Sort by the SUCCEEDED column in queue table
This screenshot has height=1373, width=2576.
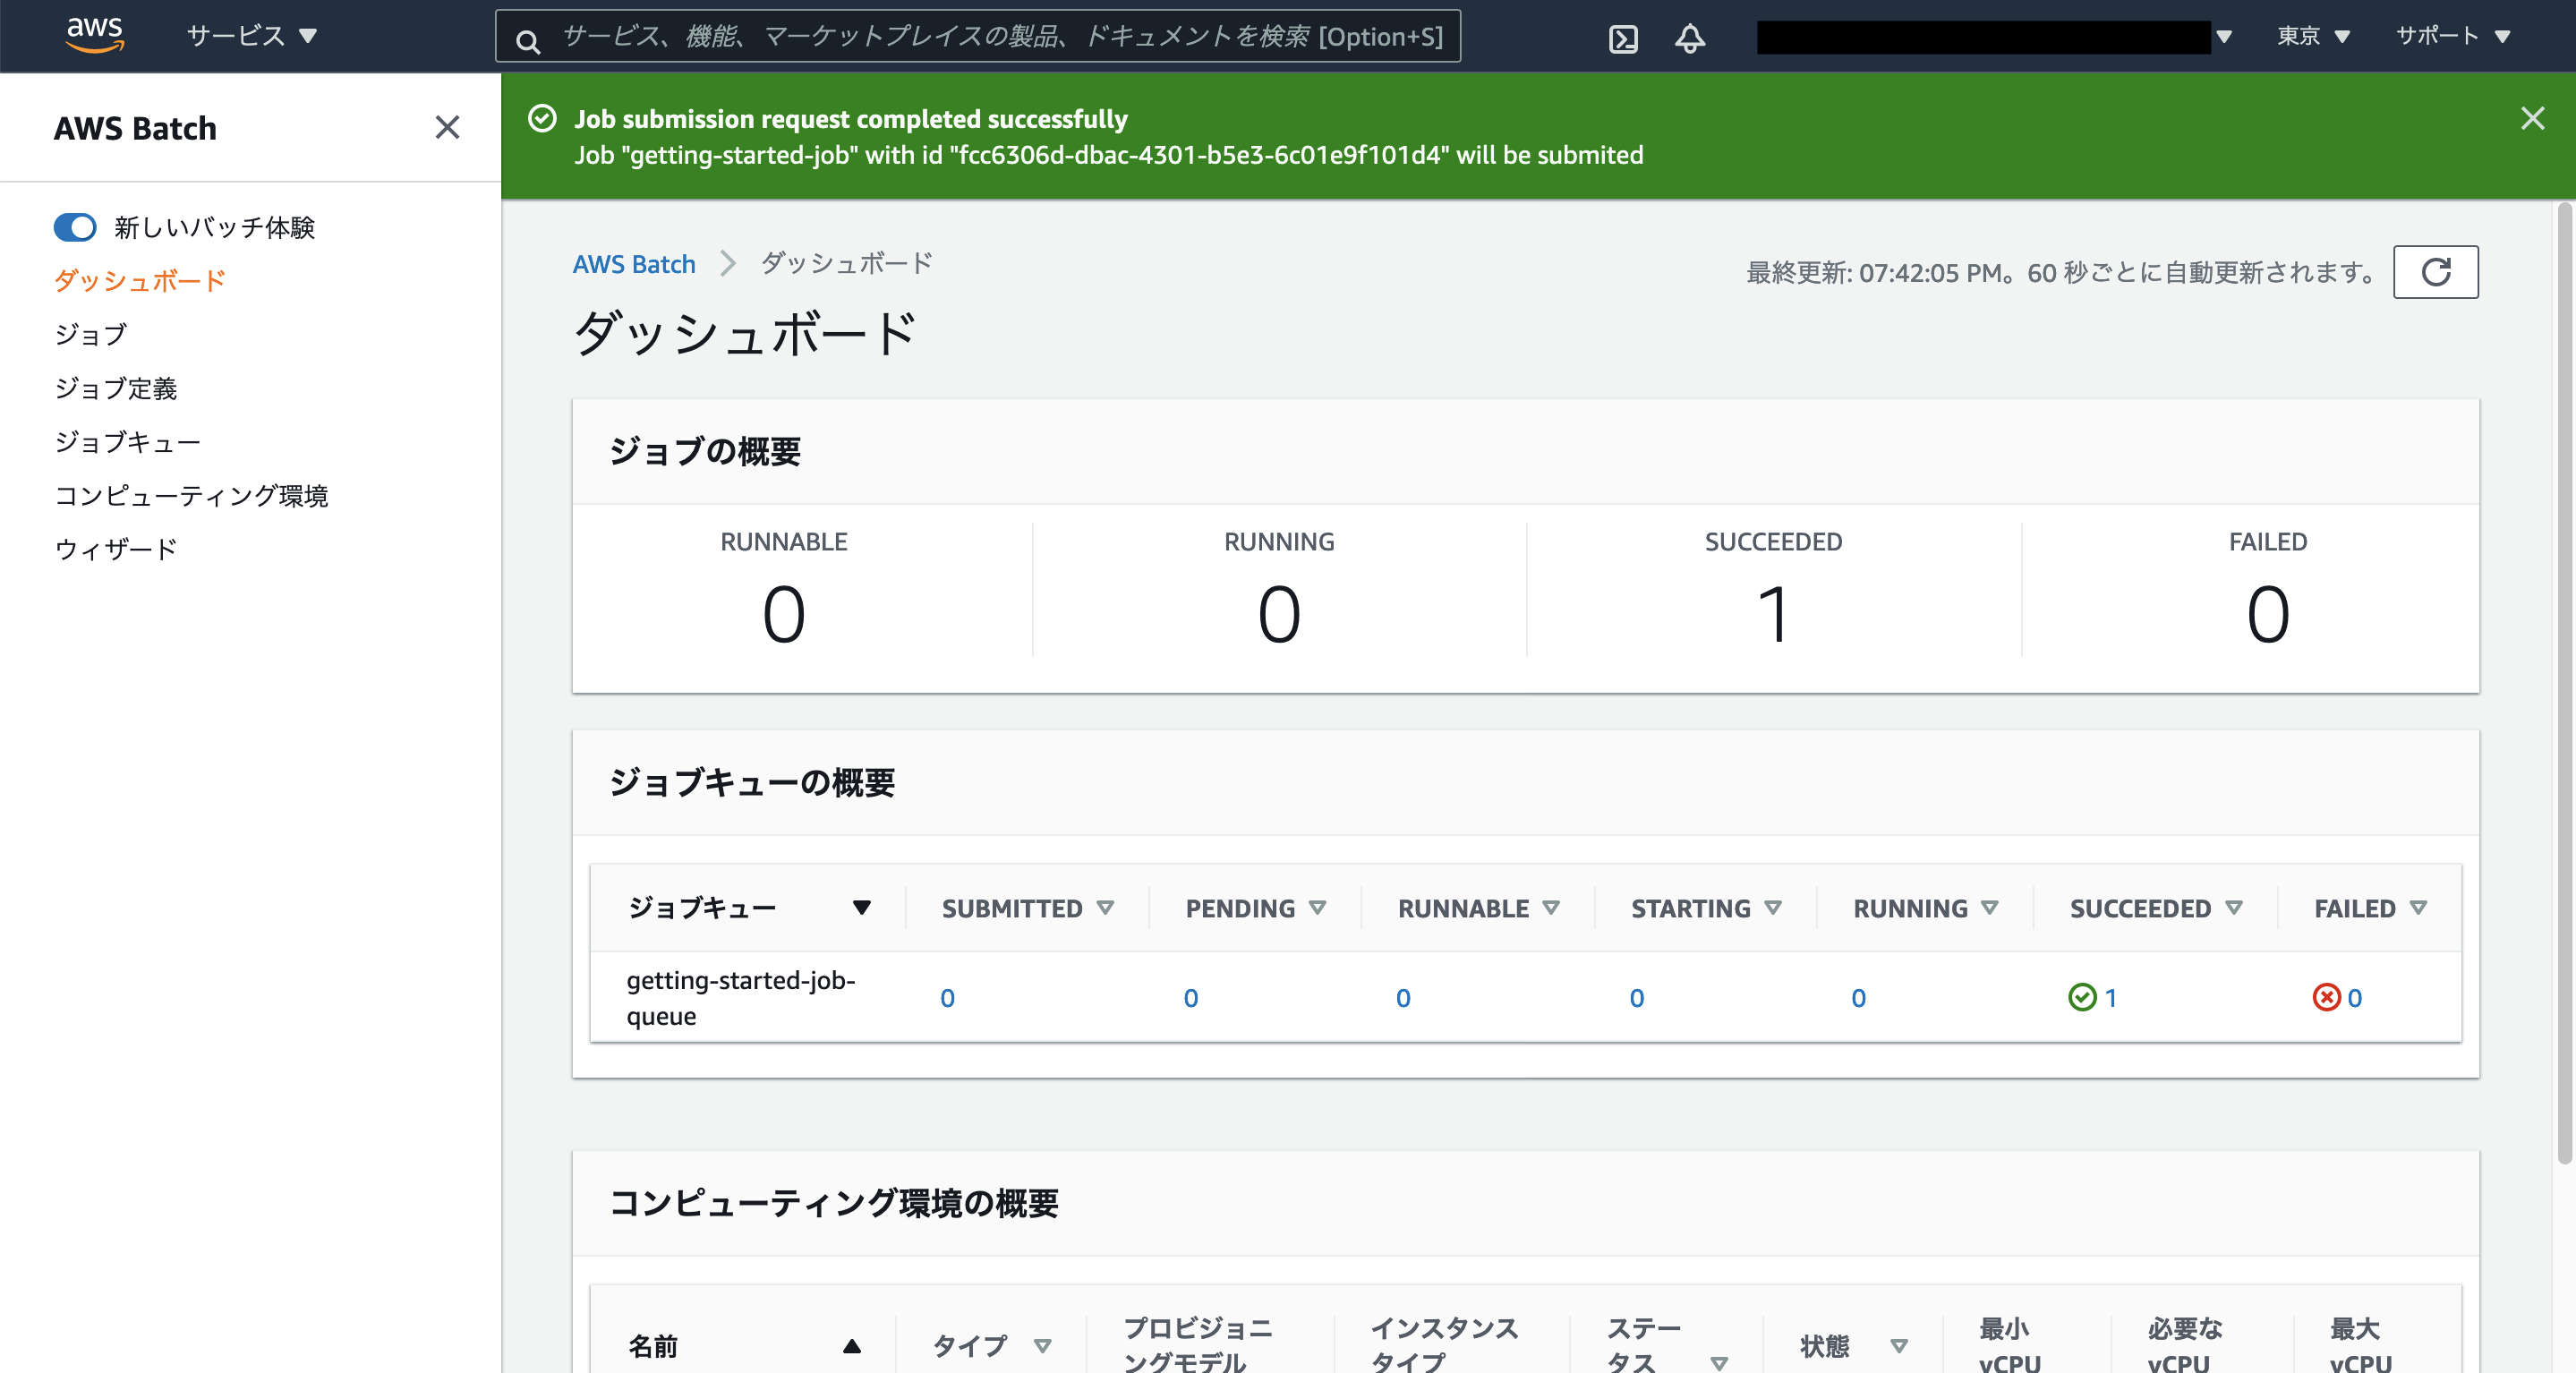(2156, 908)
